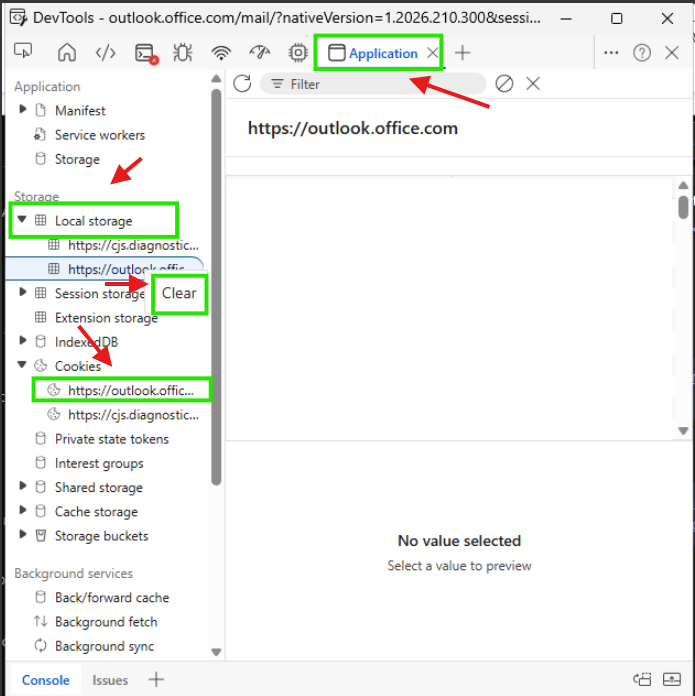695x696 pixels.
Task: Expand the Session storage arrow
Action: pos(22,292)
